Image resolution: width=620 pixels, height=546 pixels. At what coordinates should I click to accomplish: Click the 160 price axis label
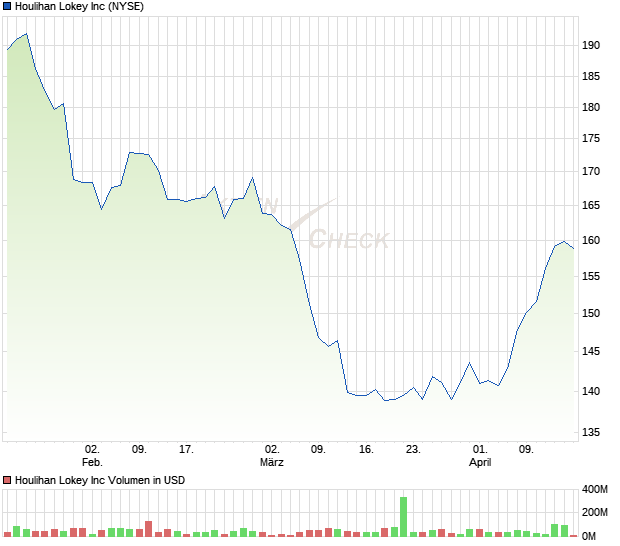click(x=591, y=240)
